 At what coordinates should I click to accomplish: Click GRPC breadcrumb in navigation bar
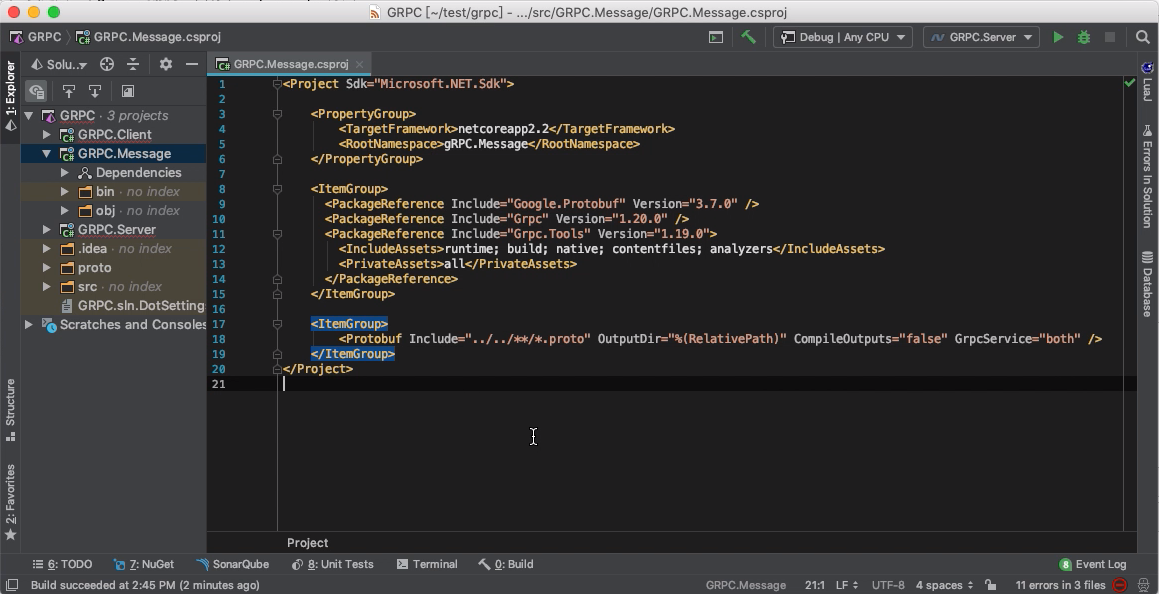tap(35, 37)
